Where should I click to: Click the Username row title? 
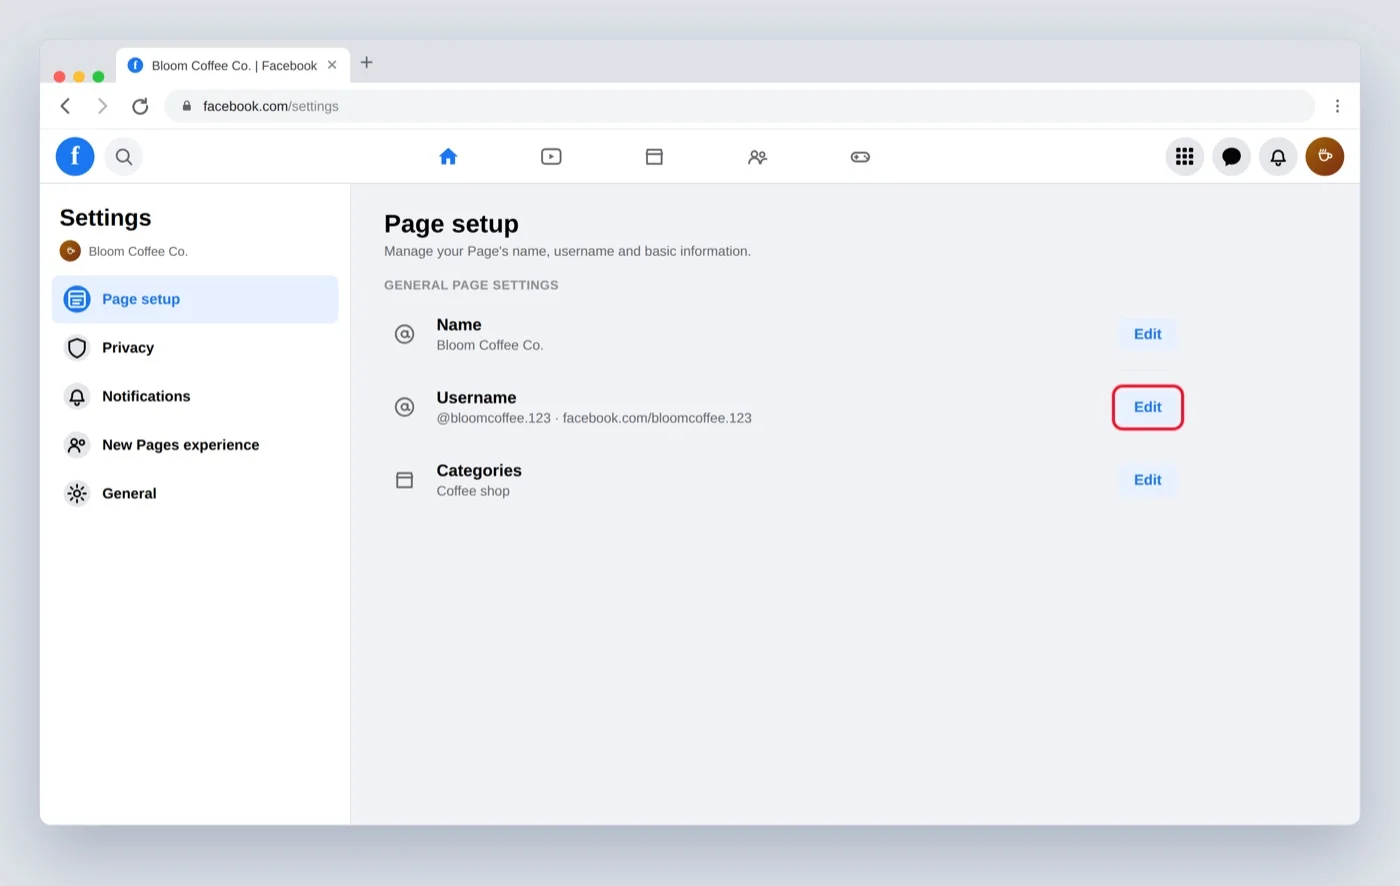tap(476, 398)
